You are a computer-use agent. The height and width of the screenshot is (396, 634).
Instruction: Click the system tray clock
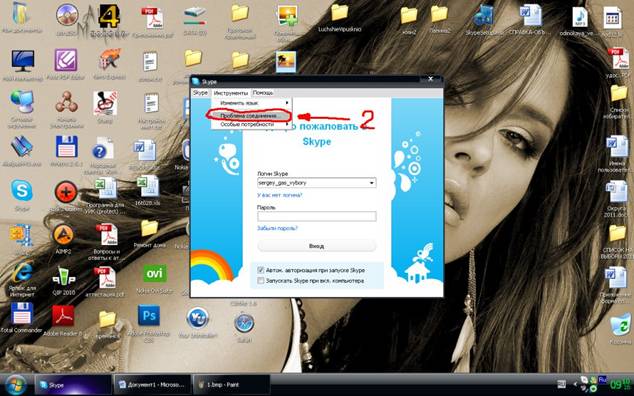coord(621,384)
